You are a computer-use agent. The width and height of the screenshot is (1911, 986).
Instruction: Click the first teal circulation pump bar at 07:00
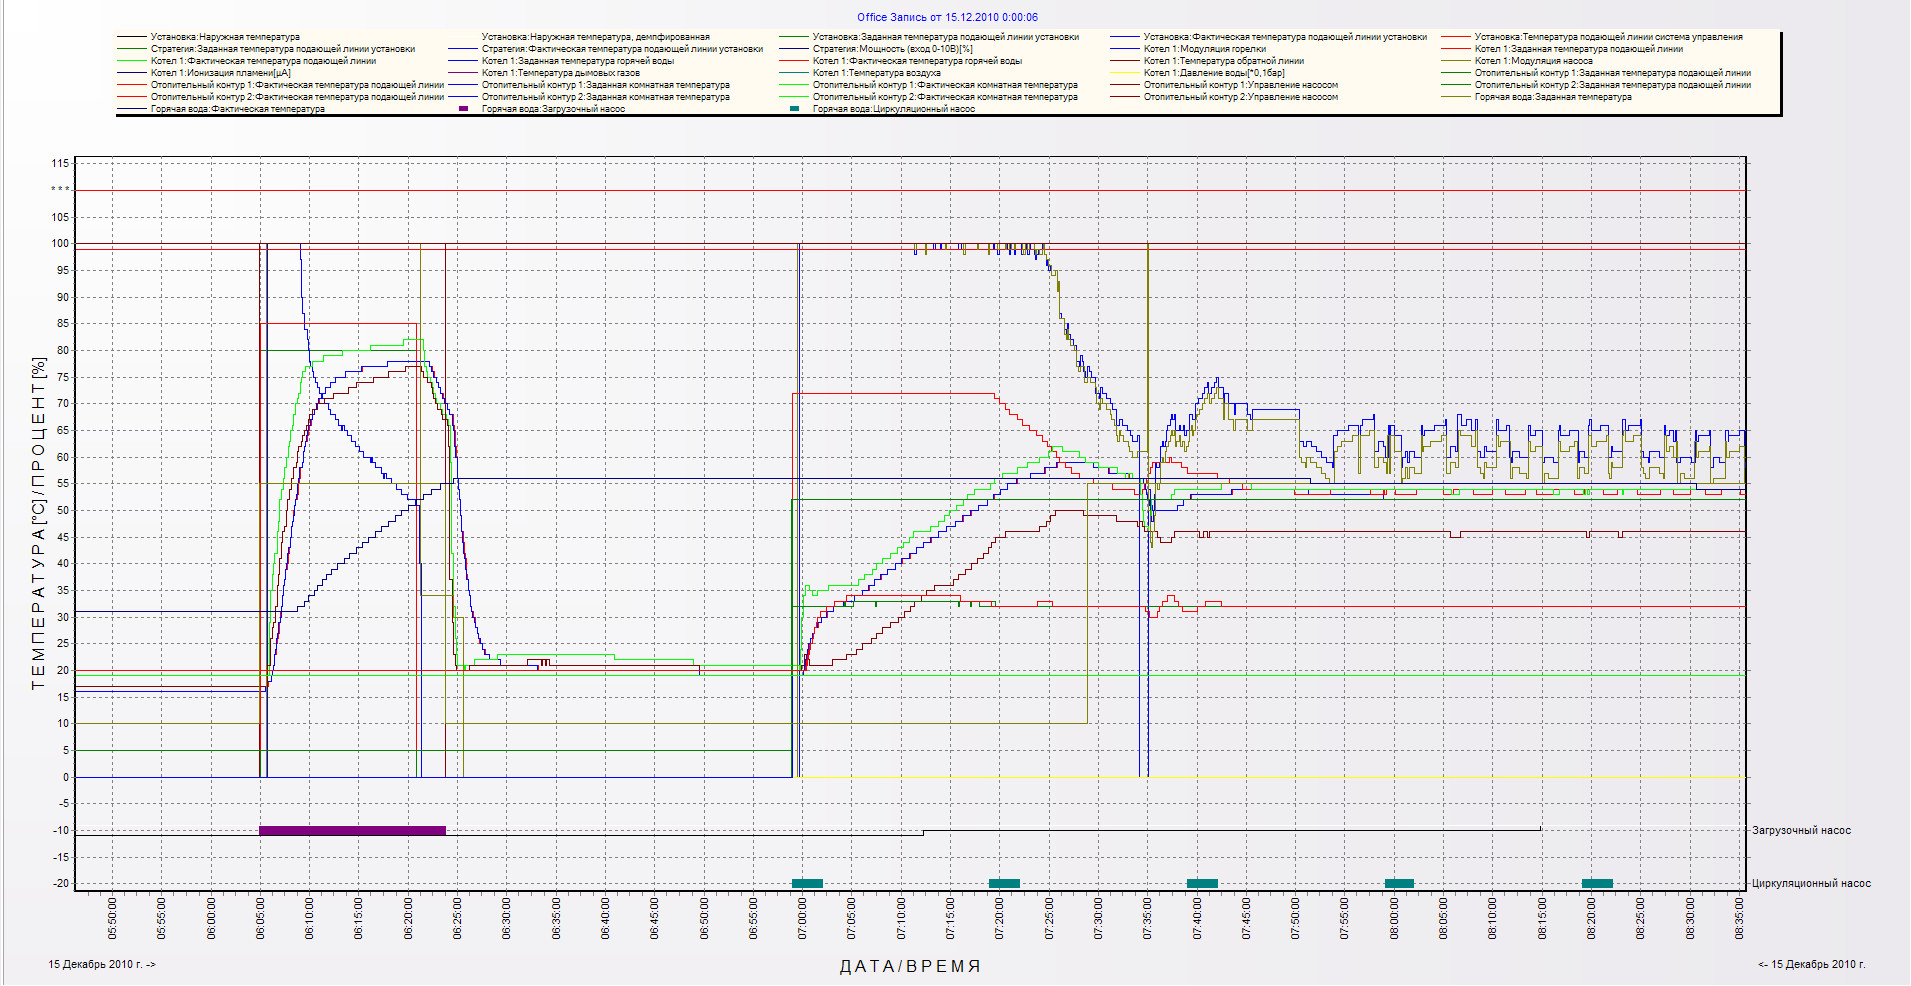[807, 883]
